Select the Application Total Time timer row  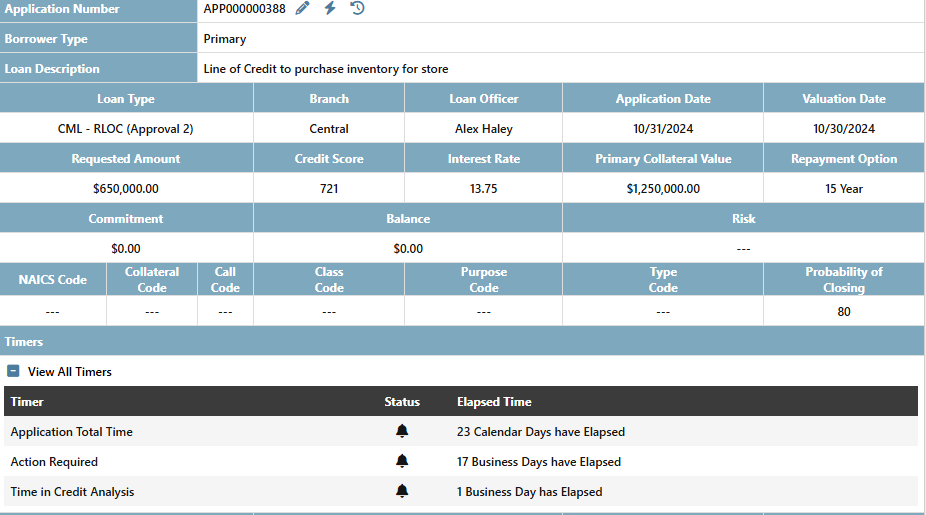(x=72, y=432)
